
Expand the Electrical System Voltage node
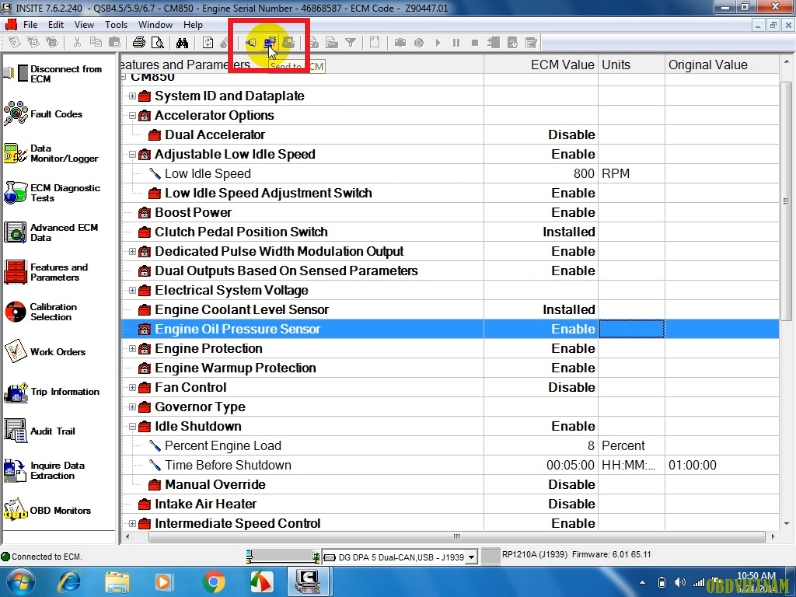[132, 290]
